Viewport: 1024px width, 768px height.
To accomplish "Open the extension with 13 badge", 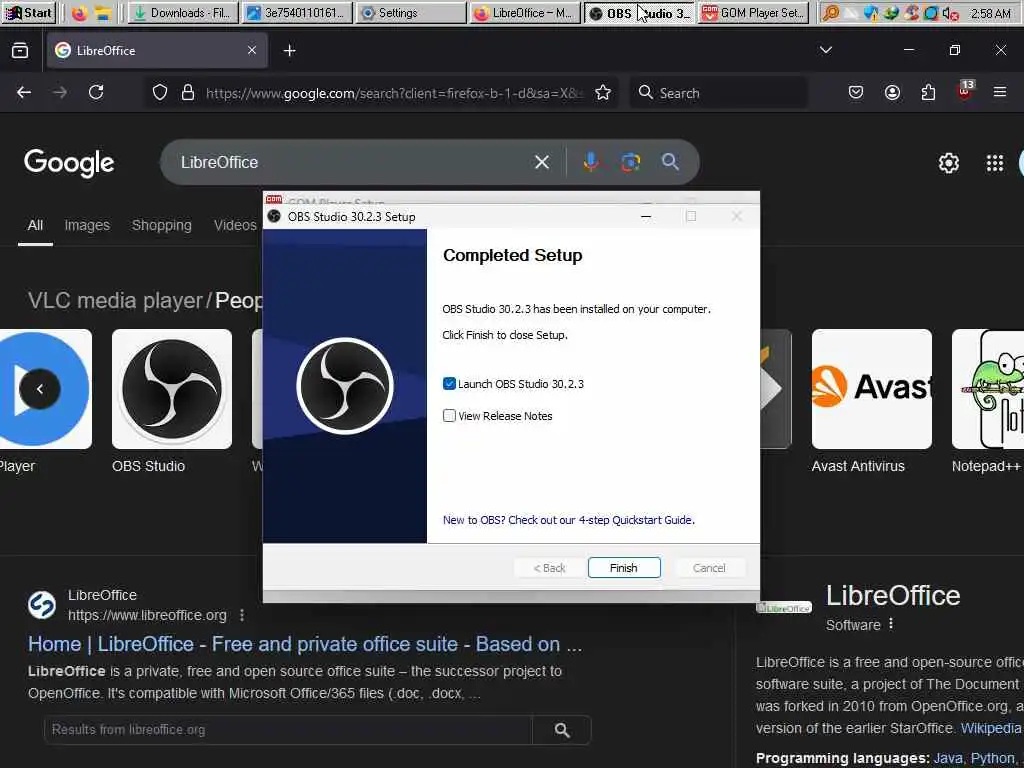I will pos(965,91).
